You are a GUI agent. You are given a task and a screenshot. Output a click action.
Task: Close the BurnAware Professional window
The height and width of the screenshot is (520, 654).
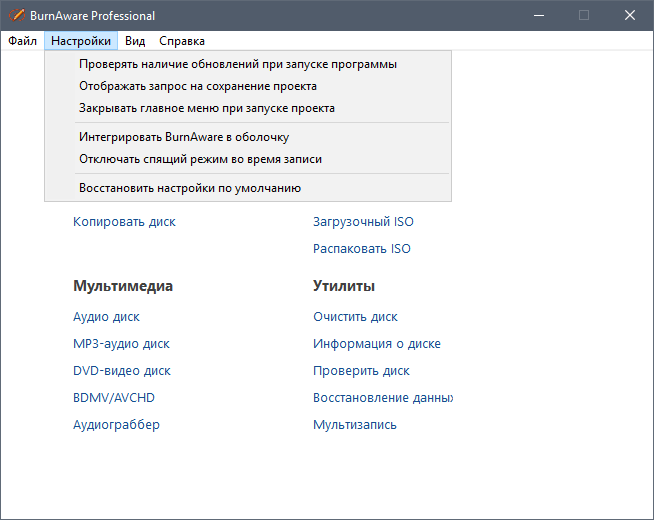point(630,15)
